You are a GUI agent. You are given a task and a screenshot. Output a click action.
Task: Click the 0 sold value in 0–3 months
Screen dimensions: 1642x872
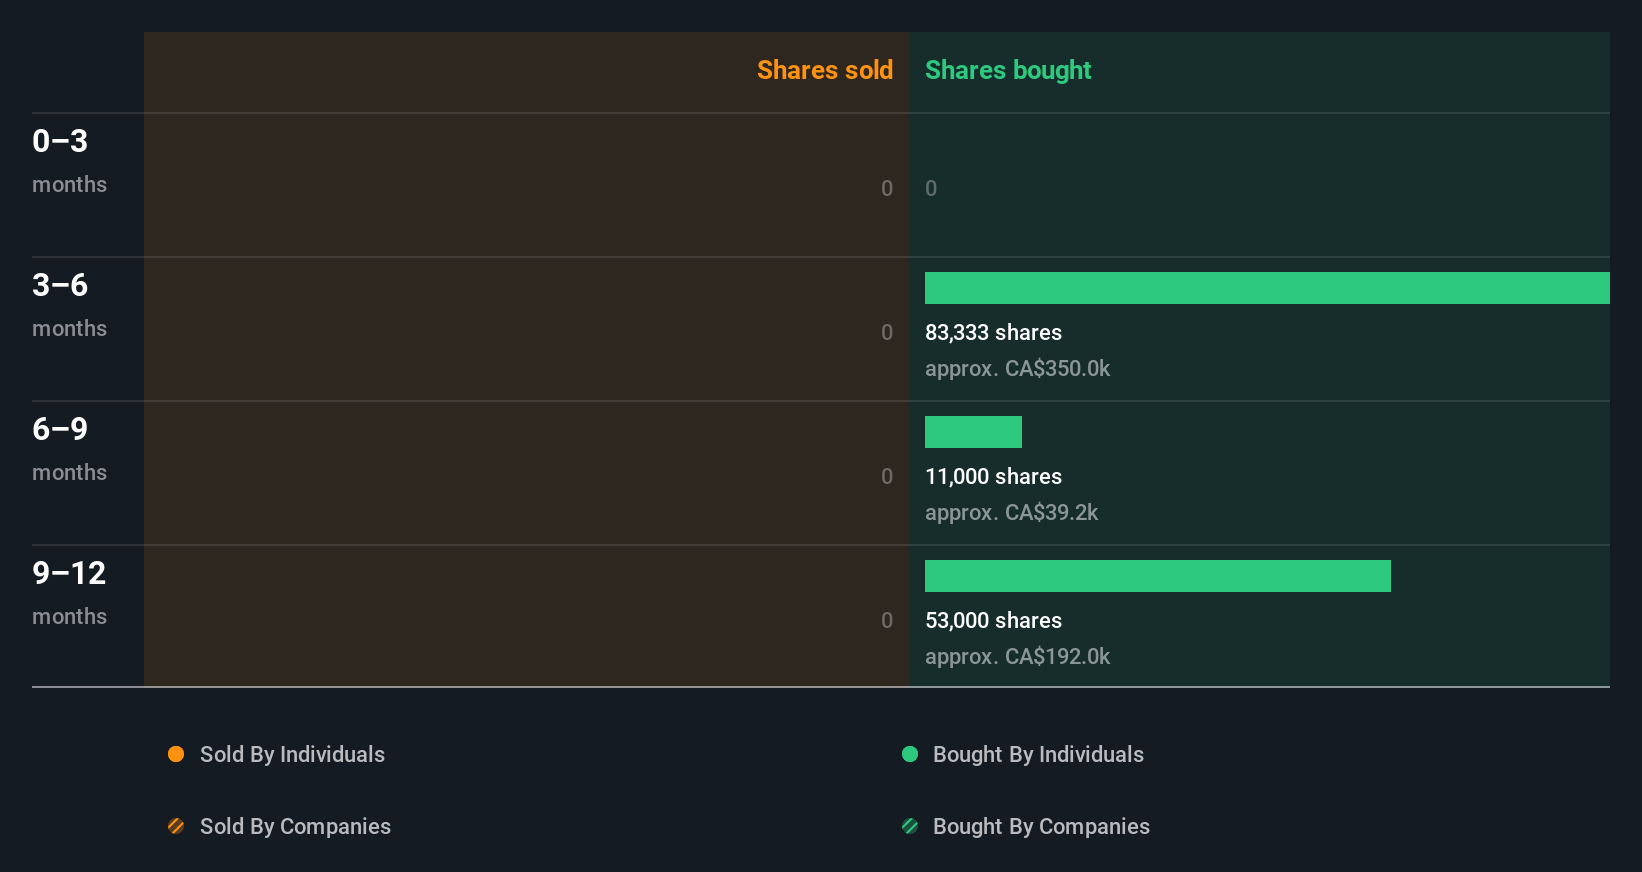click(887, 188)
